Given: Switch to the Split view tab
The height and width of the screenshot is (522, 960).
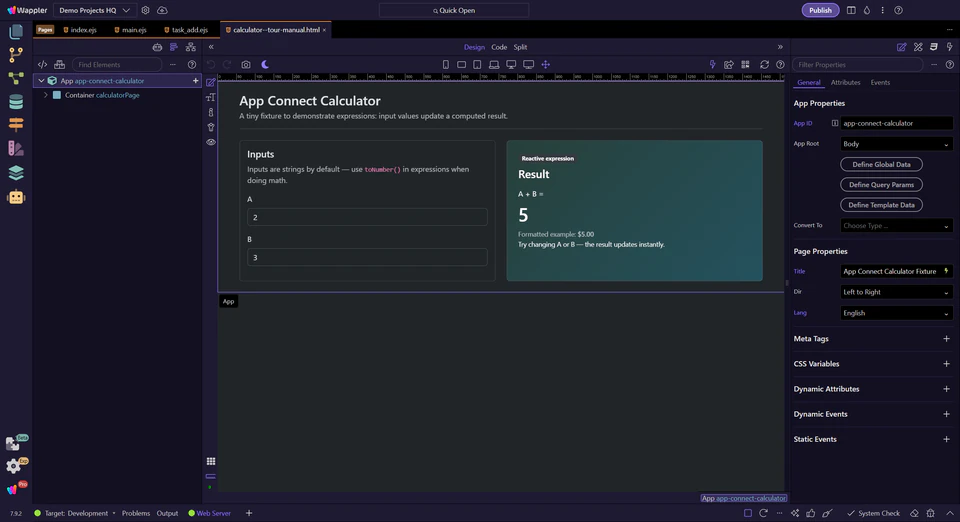Looking at the screenshot, I should [x=520, y=47].
